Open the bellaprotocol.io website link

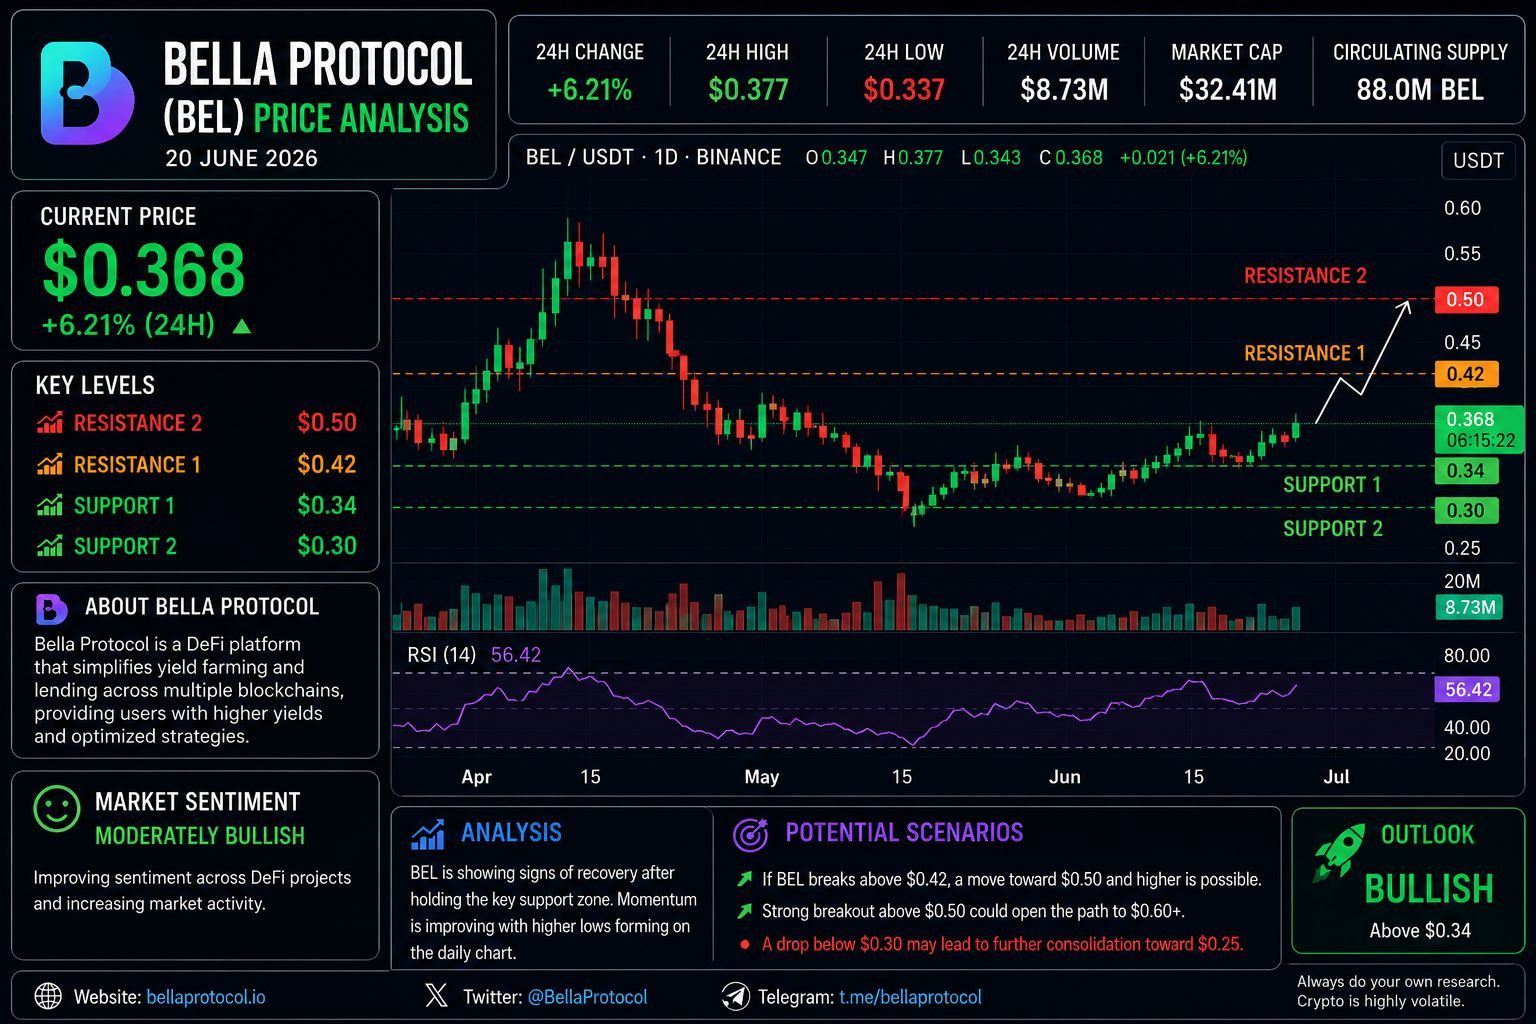(x=206, y=997)
